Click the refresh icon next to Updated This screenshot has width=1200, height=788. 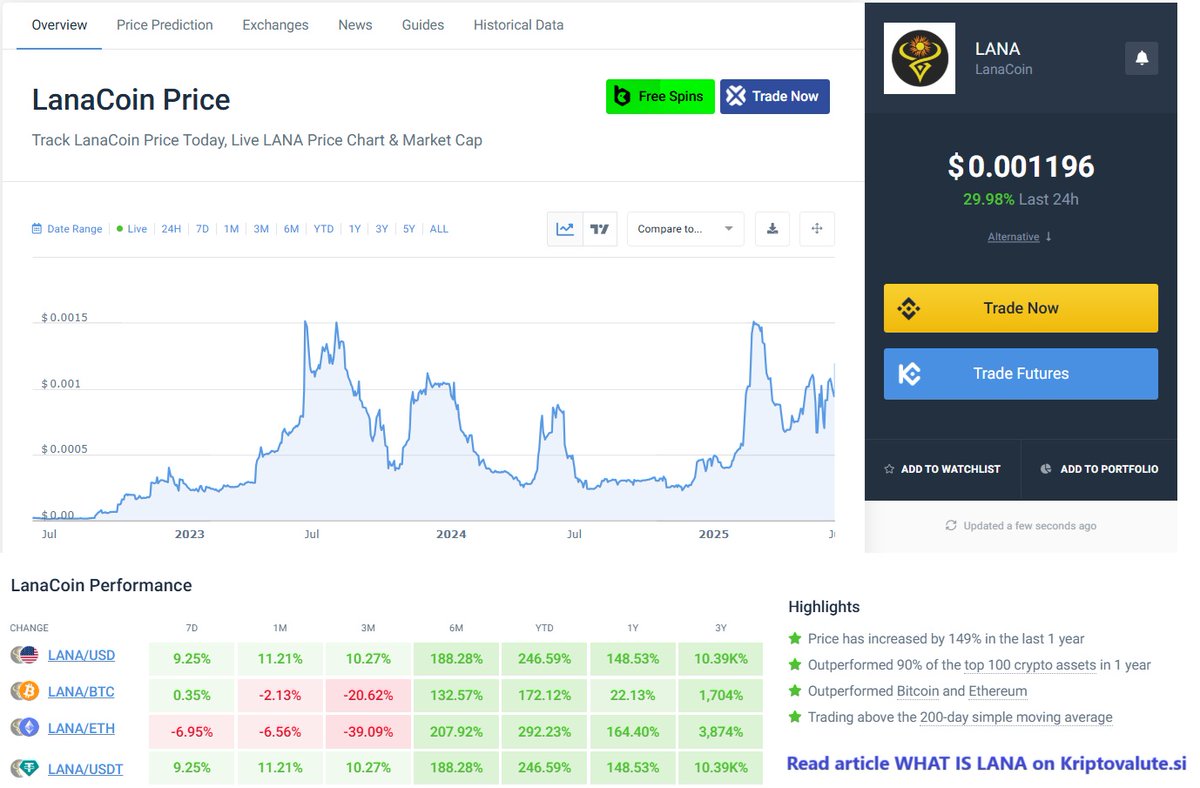951,526
